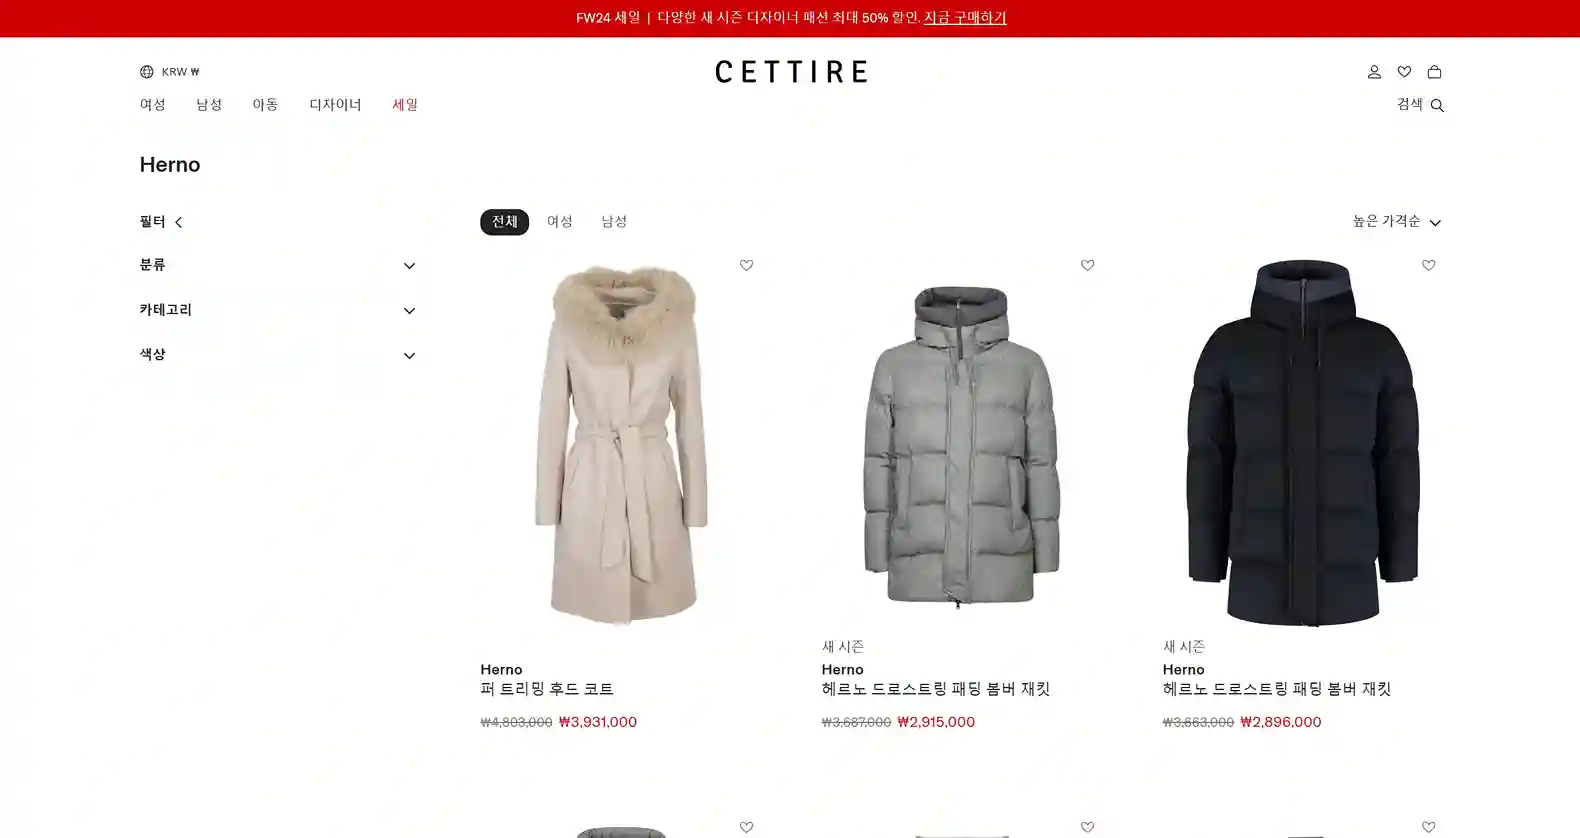Expand the 색상 color filter section
Viewport: 1580px width, 838px height.
tap(277, 355)
